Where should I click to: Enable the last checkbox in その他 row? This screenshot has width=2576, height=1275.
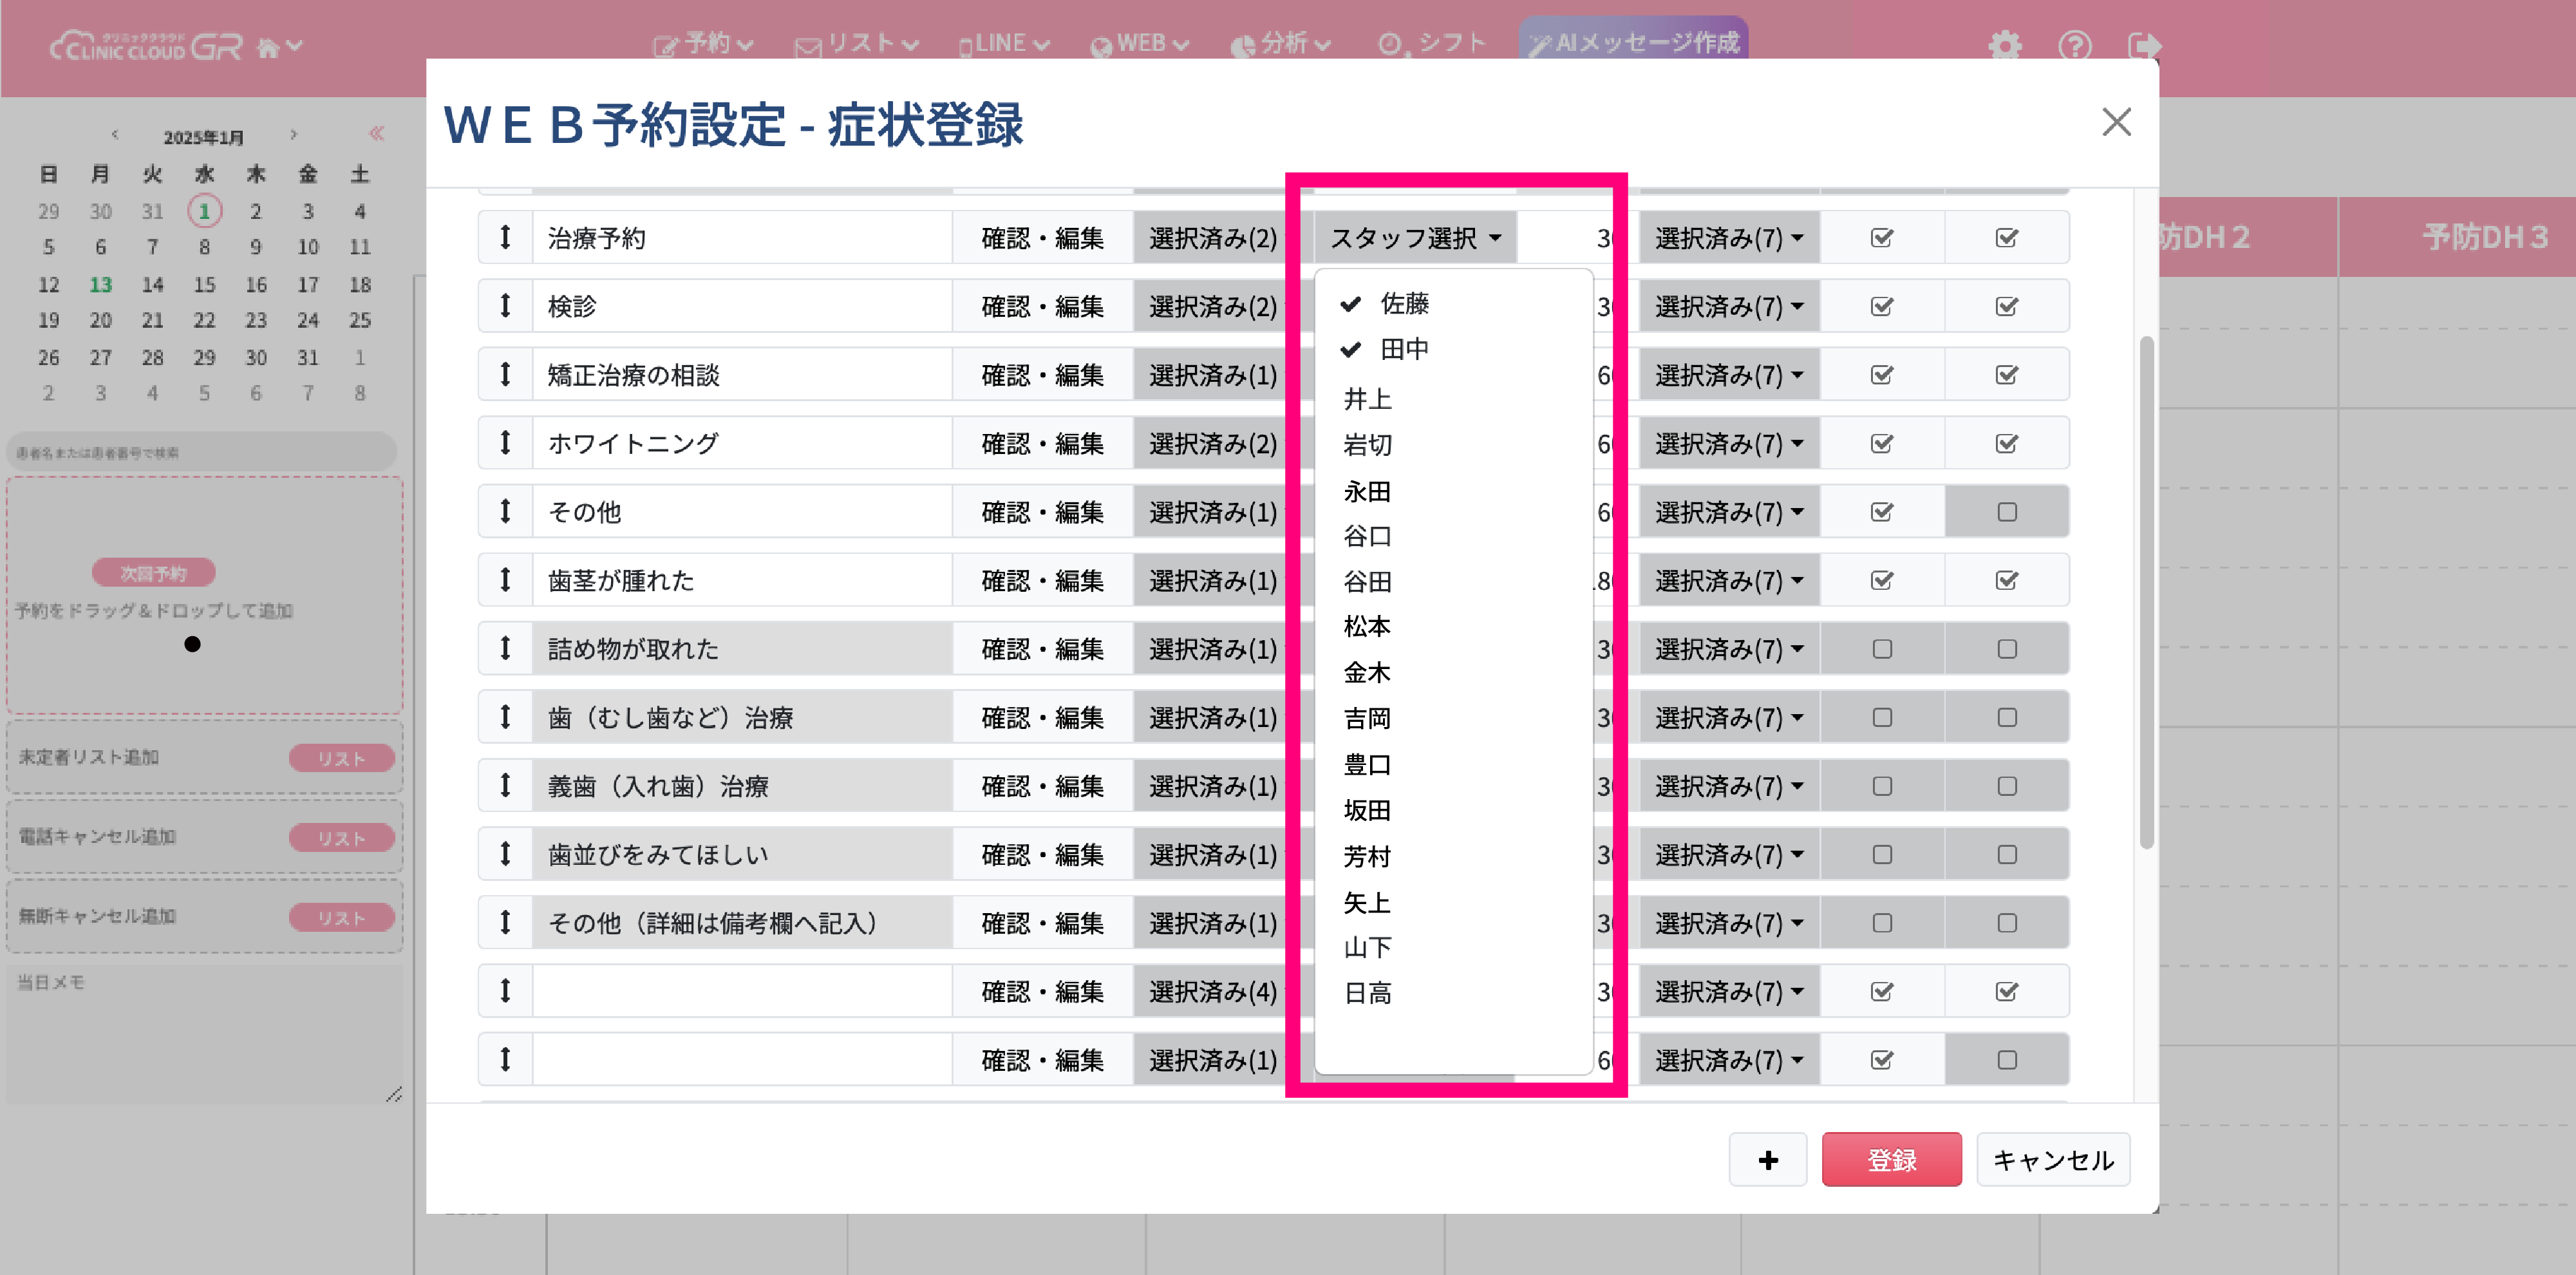[x=2006, y=512]
